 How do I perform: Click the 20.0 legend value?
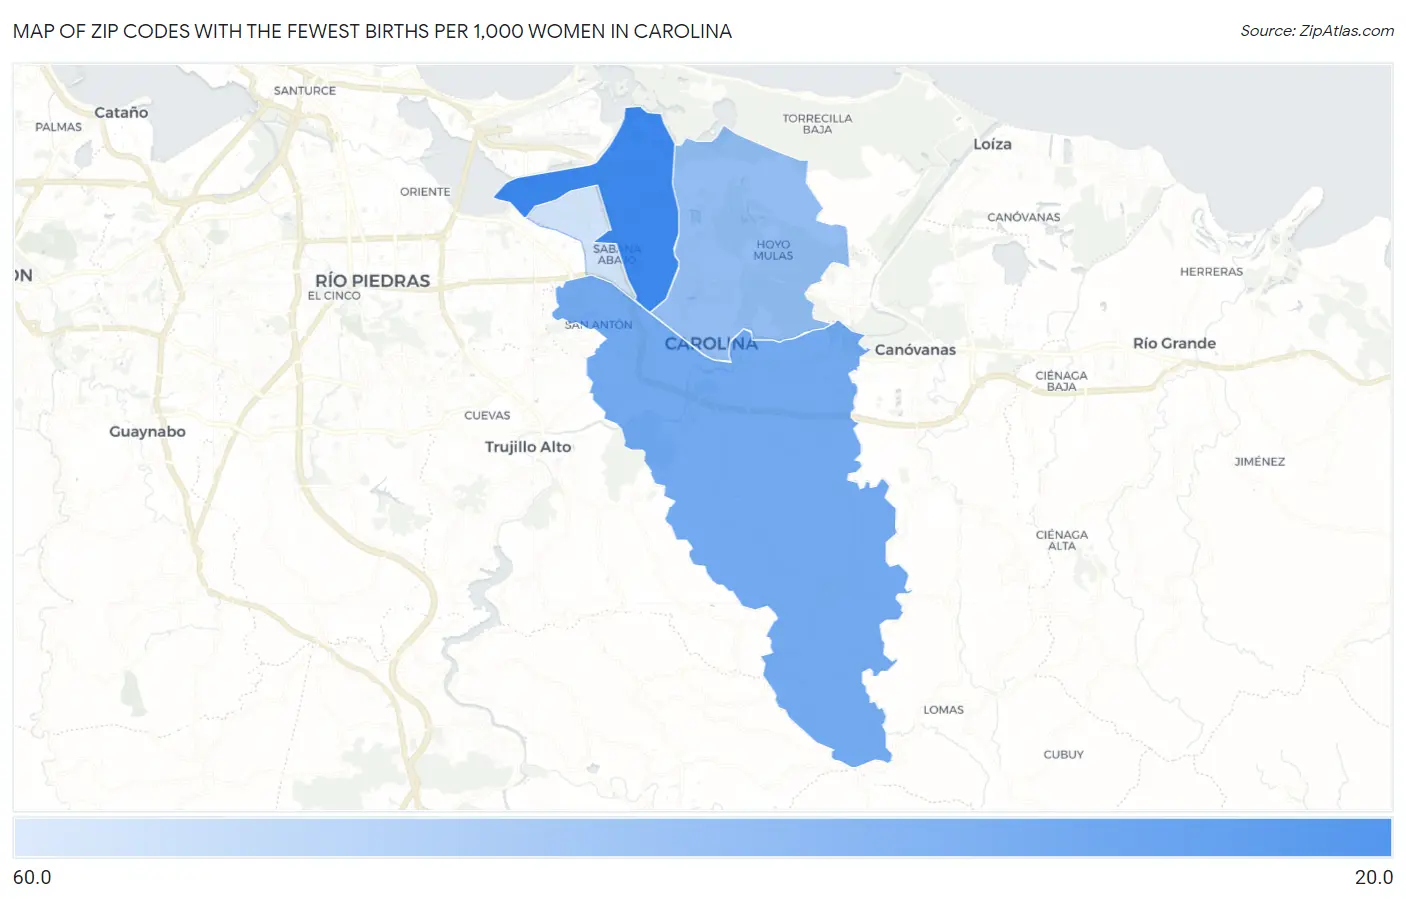[1373, 877]
